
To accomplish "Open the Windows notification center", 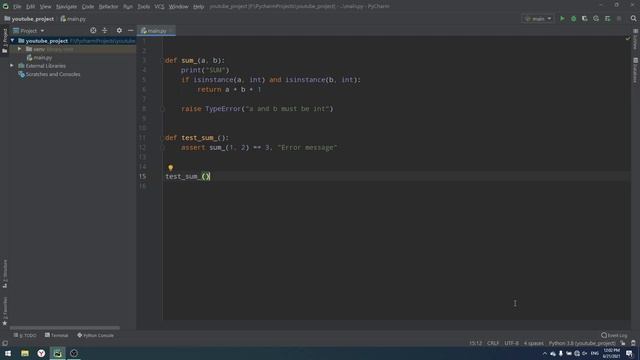I will (629, 353).
